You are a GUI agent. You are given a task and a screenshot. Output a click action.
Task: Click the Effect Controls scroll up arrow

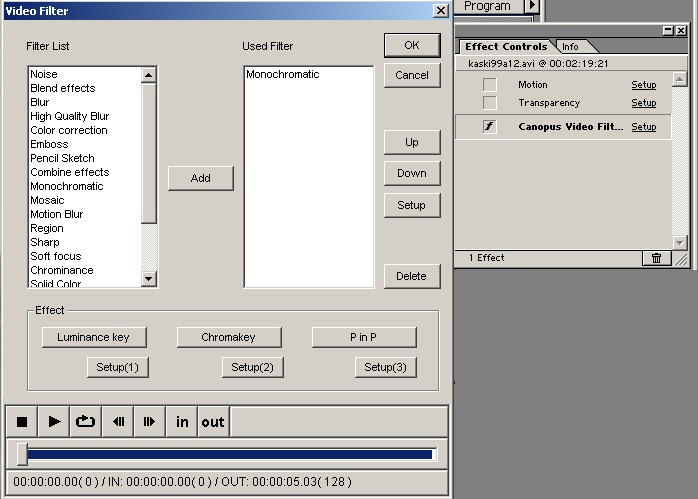679,79
